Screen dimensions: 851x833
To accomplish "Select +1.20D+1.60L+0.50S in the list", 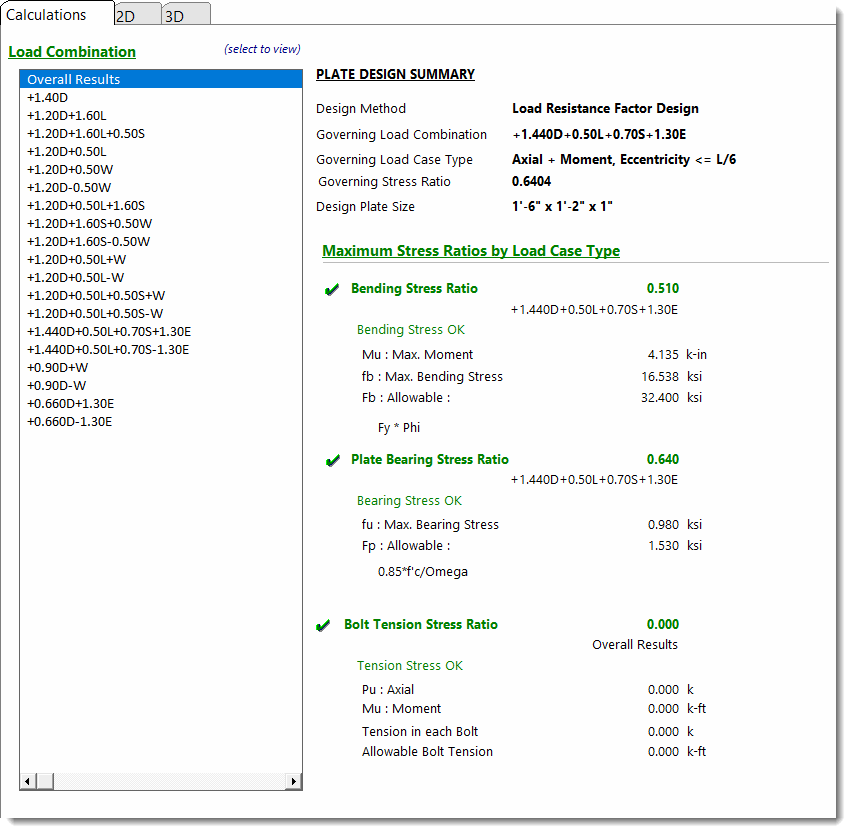I will tap(85, 133).
